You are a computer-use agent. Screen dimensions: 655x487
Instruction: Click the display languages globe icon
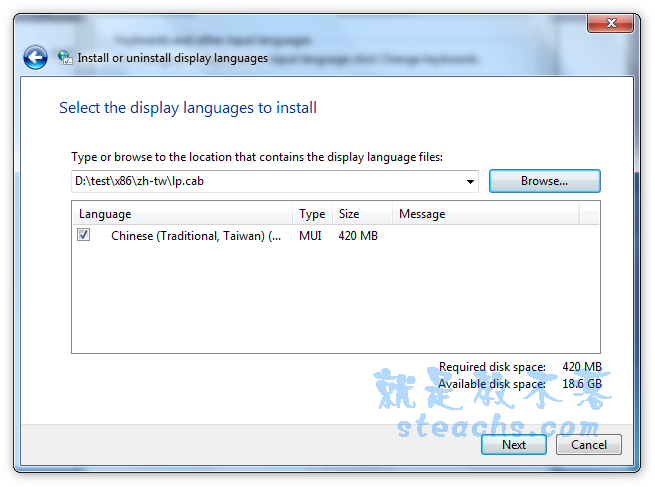[65, 58]
